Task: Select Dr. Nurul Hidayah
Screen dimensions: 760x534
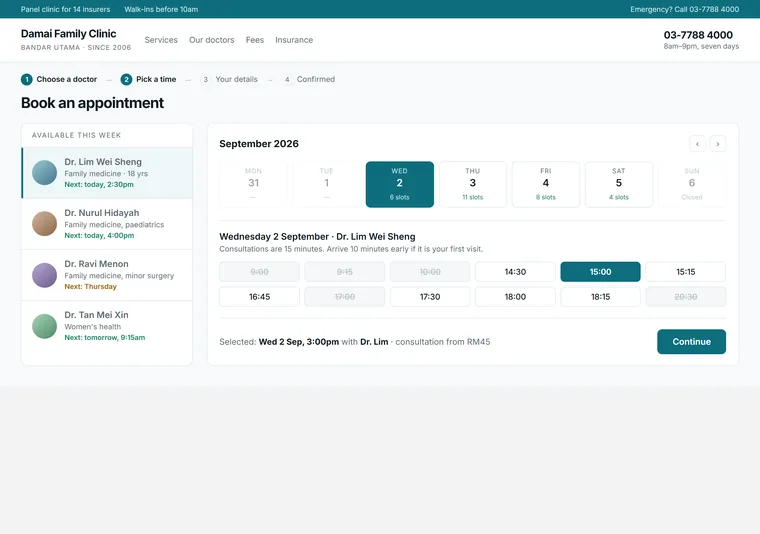Action: click(x=107, y=224)
